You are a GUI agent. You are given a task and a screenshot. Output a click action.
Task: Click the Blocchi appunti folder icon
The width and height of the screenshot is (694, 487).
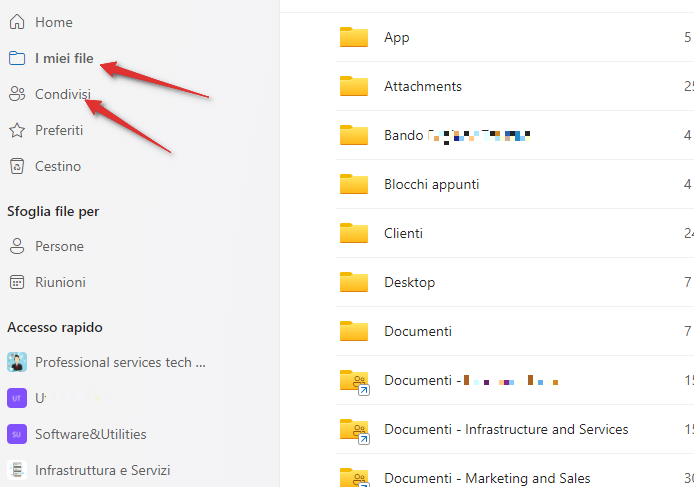[x=354, y=184]
